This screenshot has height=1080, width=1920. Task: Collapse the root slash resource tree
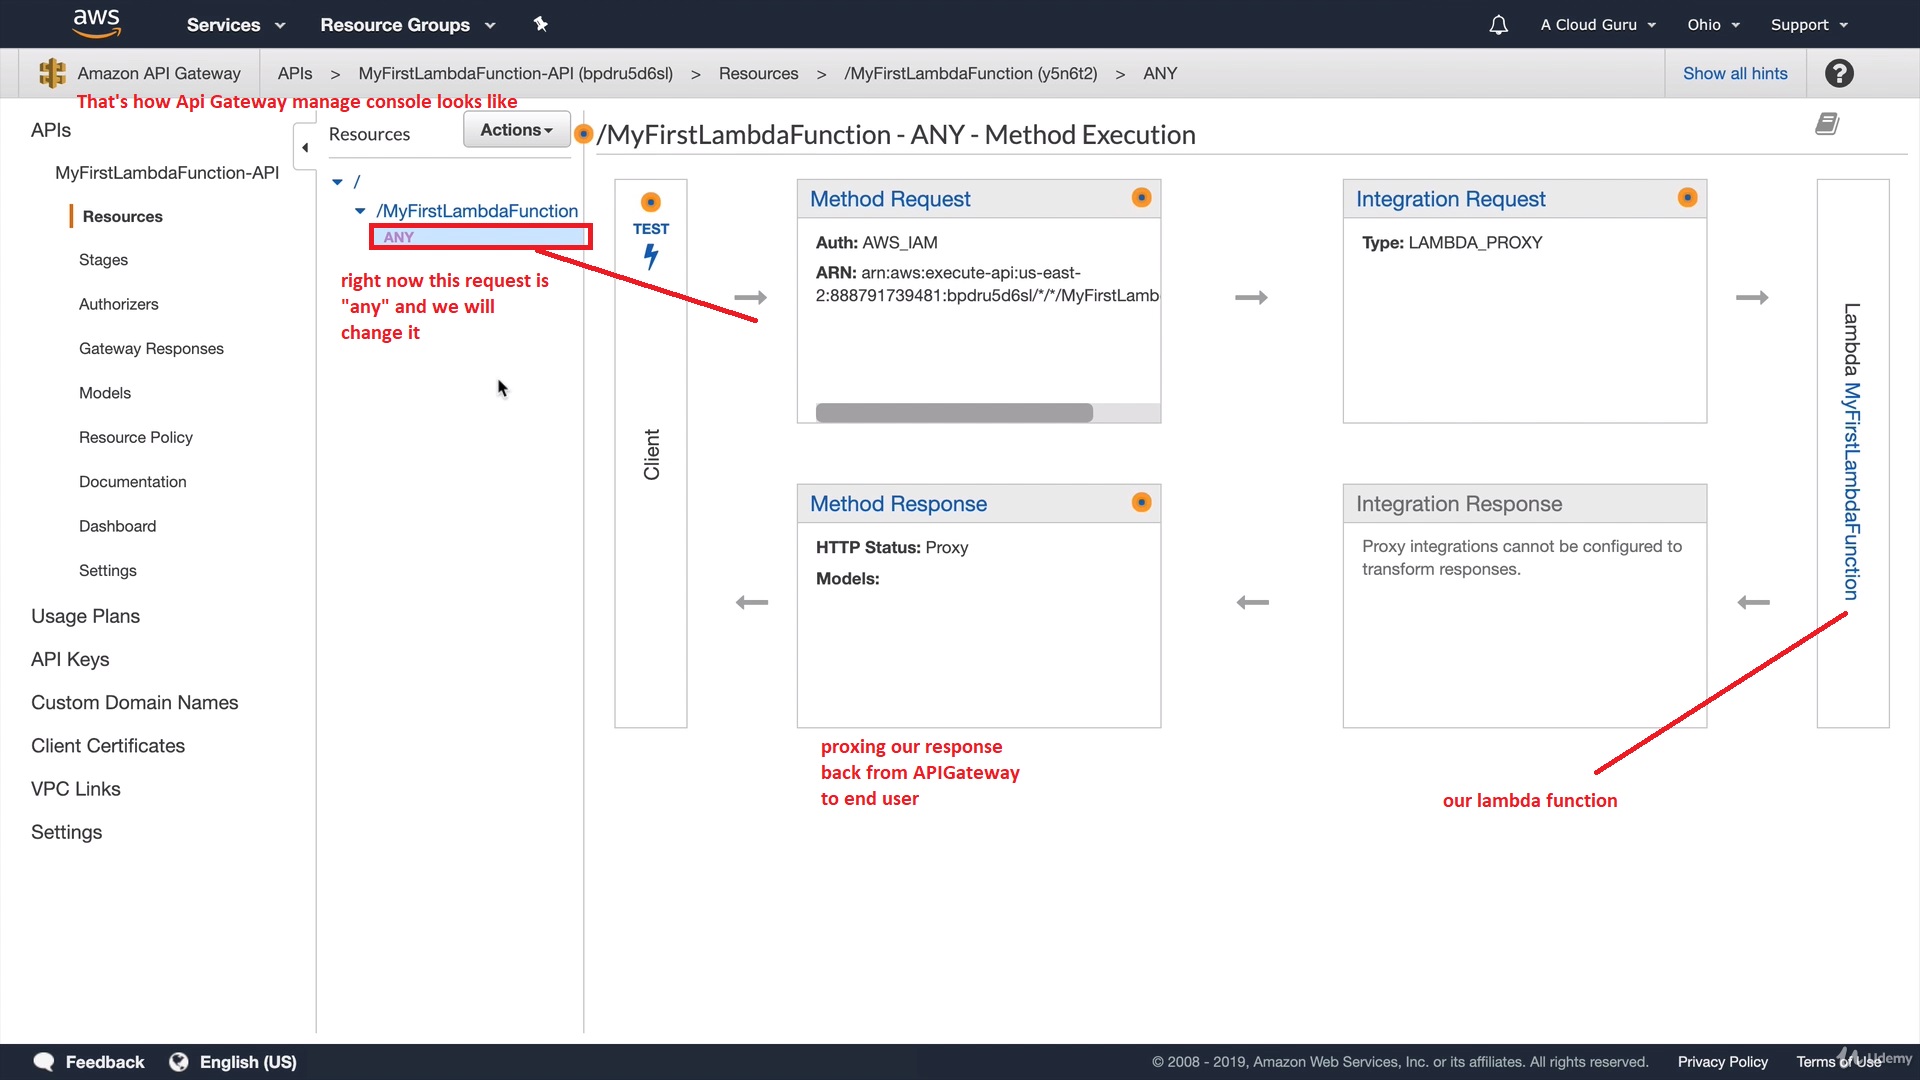tap(338, 182)
